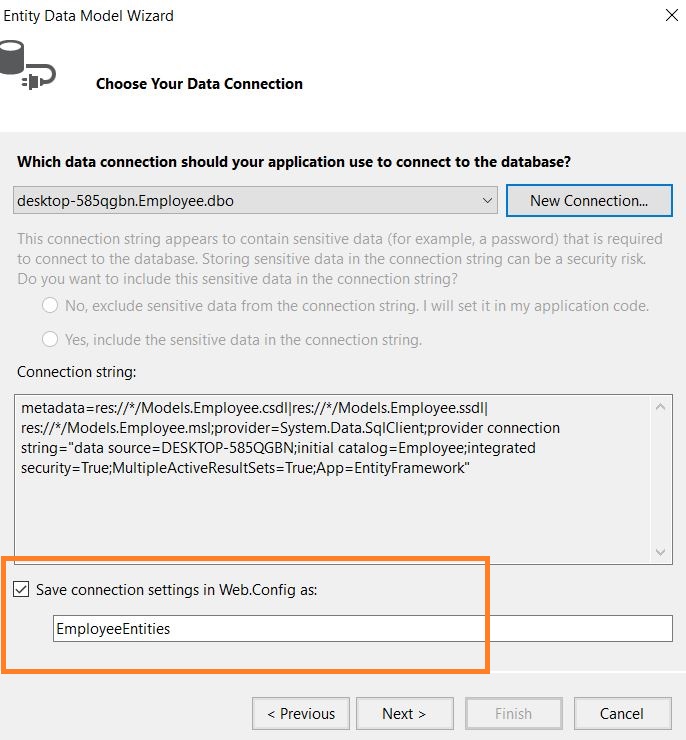
Task: Cancel the wizard
Action: tap(622, 714)
